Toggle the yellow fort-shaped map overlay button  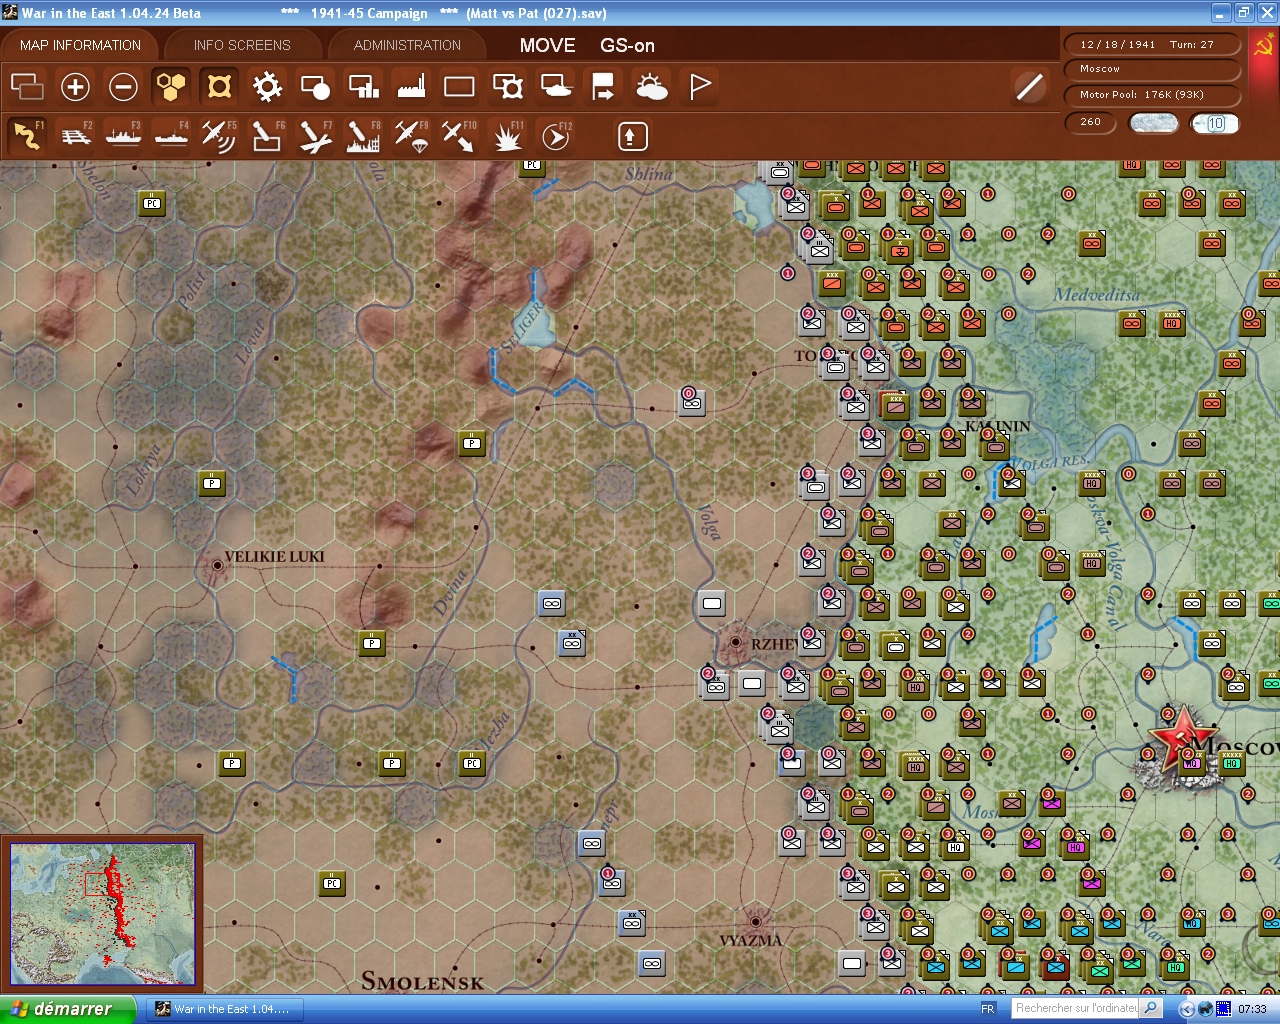pyautogui.click(x=219, y=87)
